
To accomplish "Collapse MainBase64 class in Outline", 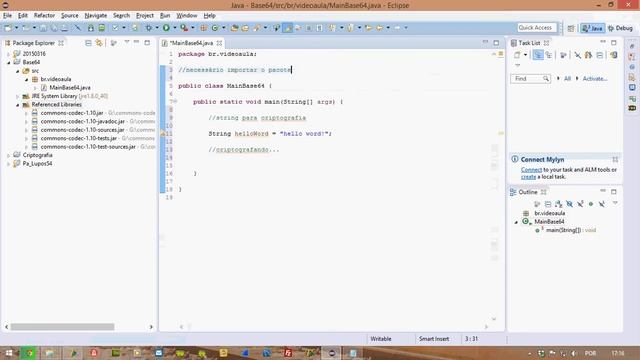I will [516, 222].
